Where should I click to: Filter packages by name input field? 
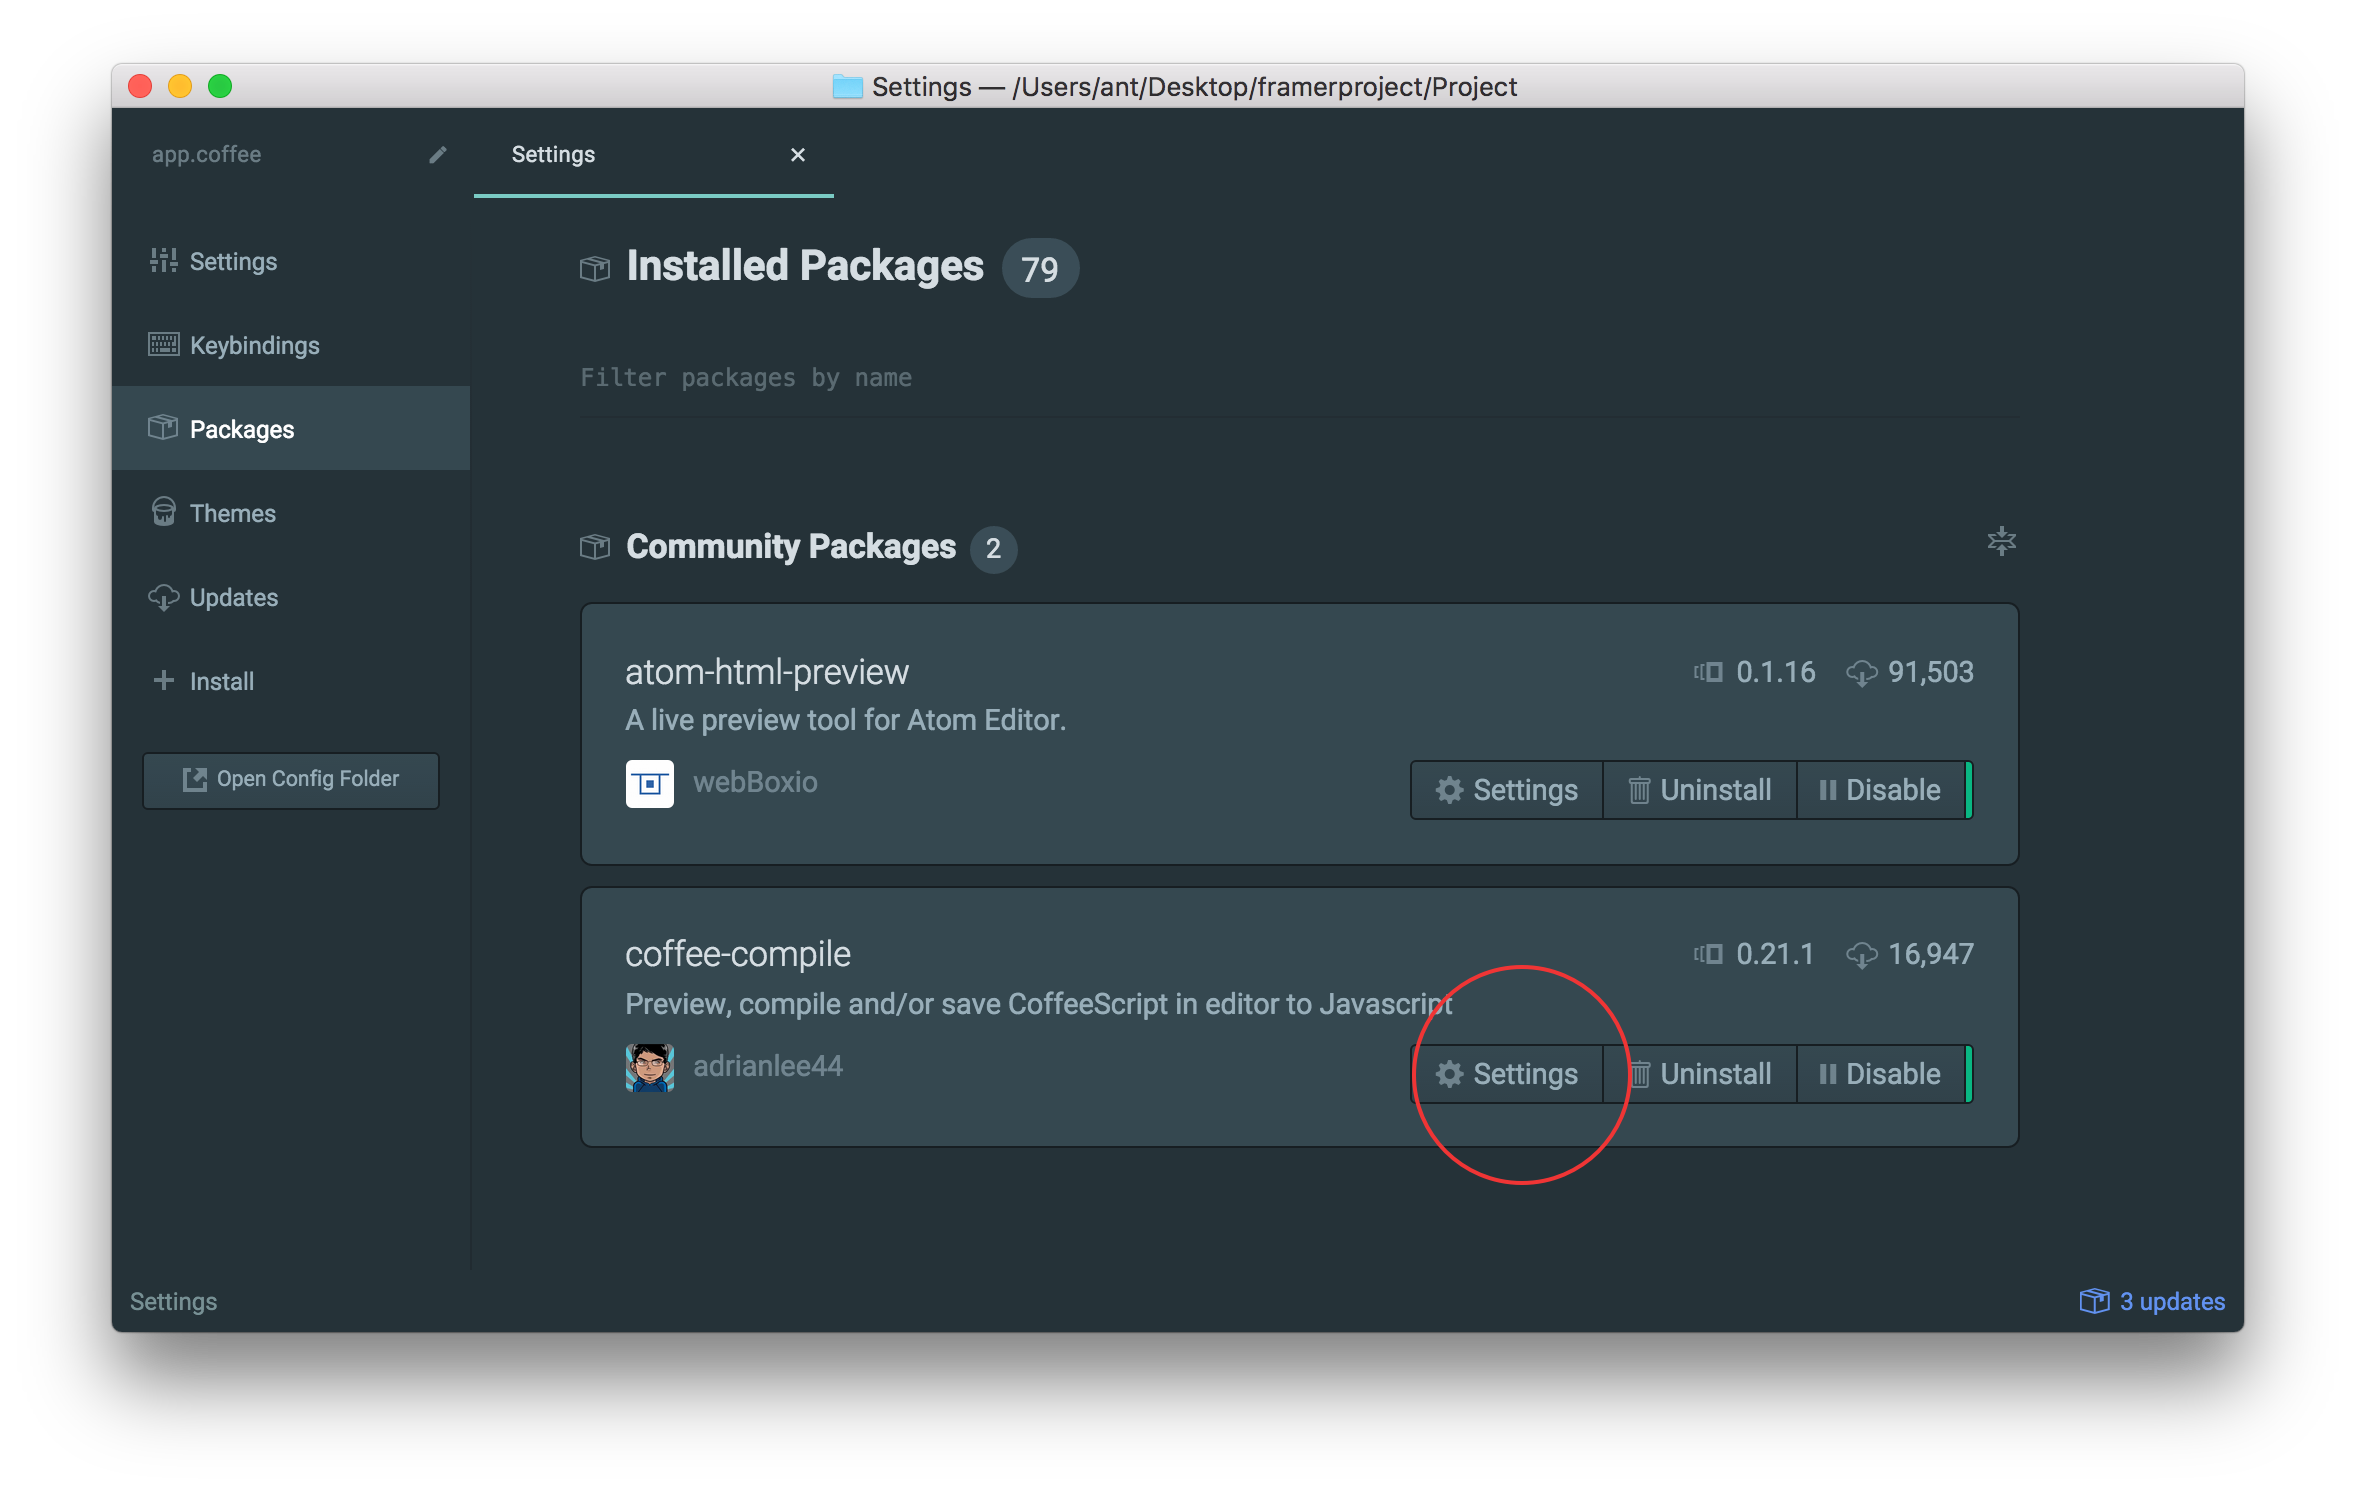coord(1298,376)
